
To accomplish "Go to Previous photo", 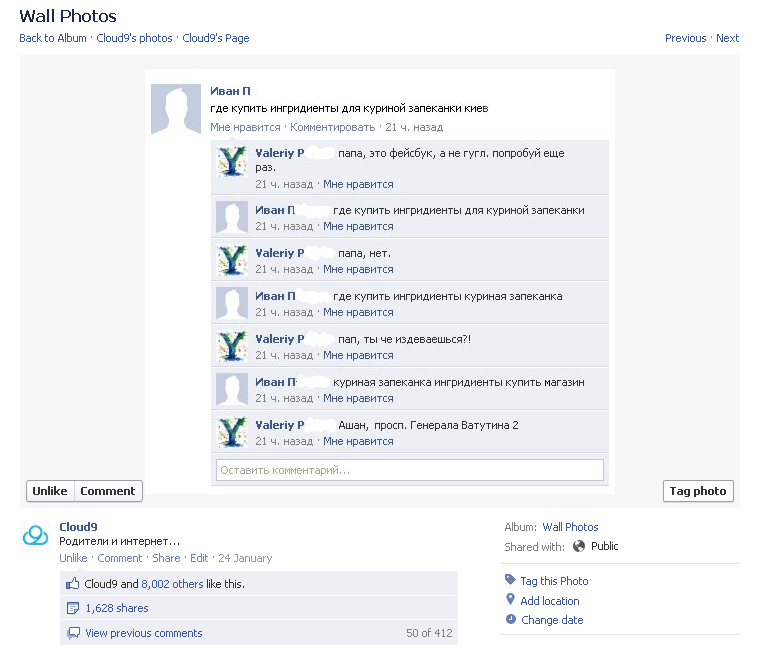I will [685, 38].
